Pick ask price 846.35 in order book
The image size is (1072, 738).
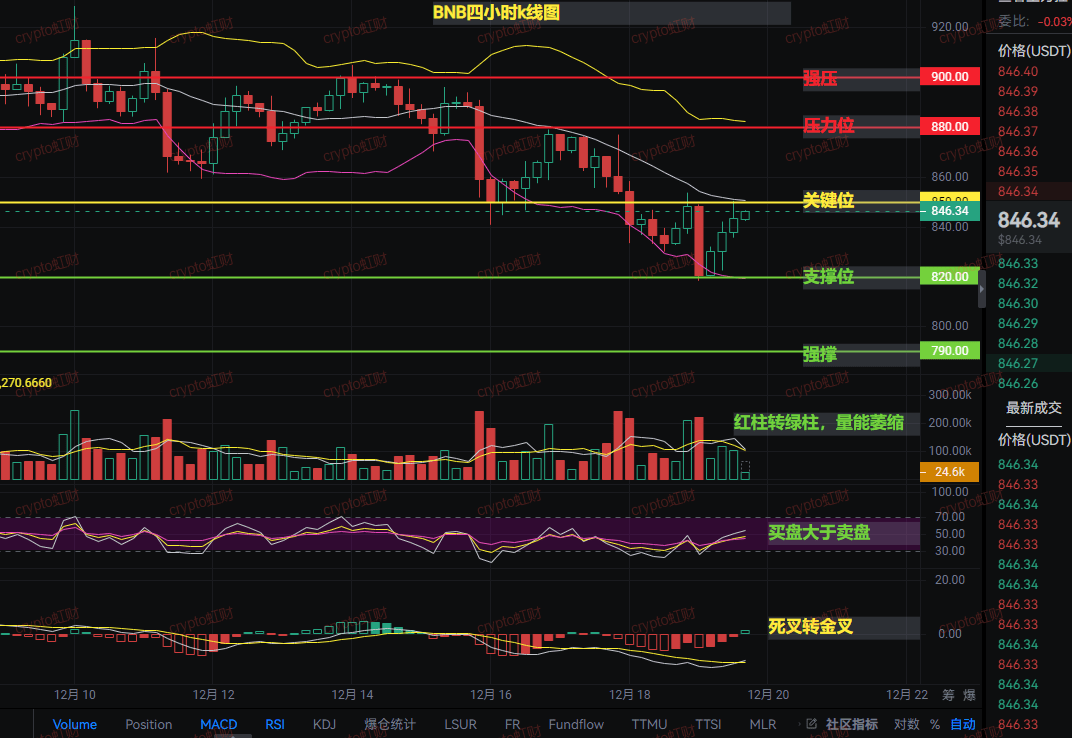(1017, 171)
